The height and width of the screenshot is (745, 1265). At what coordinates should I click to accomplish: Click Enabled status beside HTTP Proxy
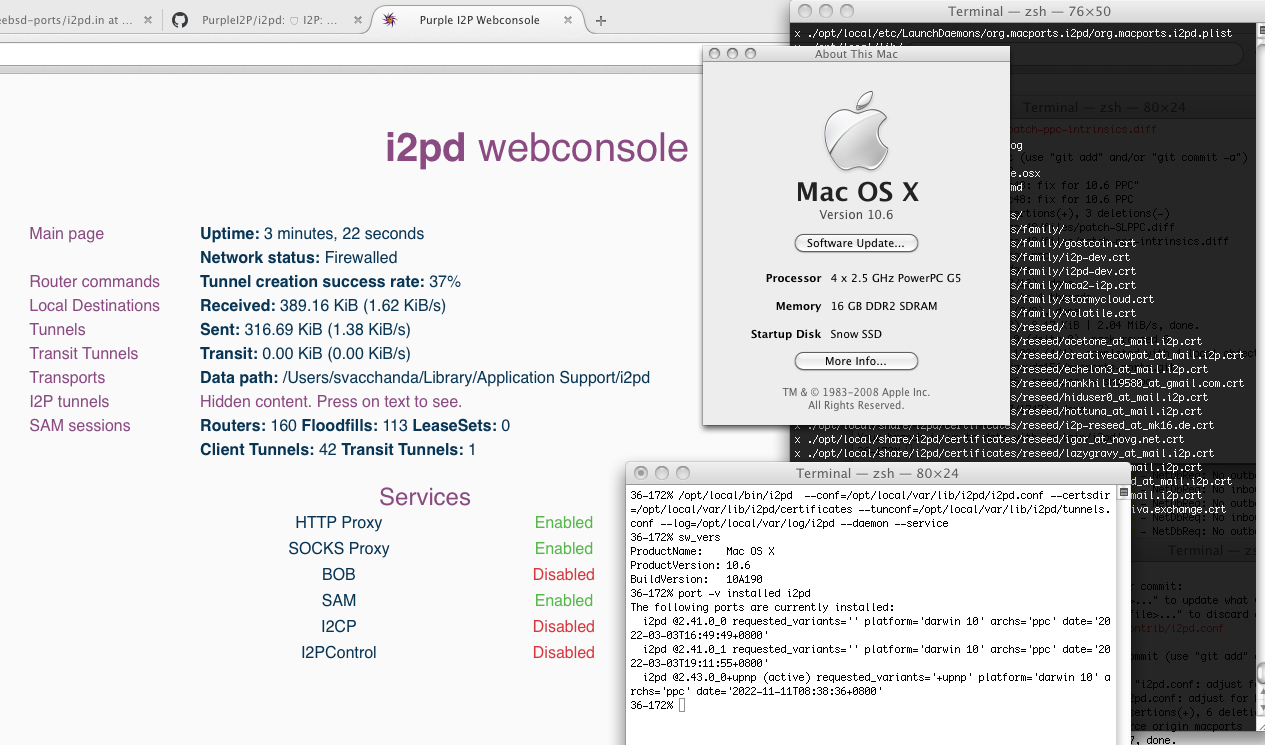(x=563, y=522)
